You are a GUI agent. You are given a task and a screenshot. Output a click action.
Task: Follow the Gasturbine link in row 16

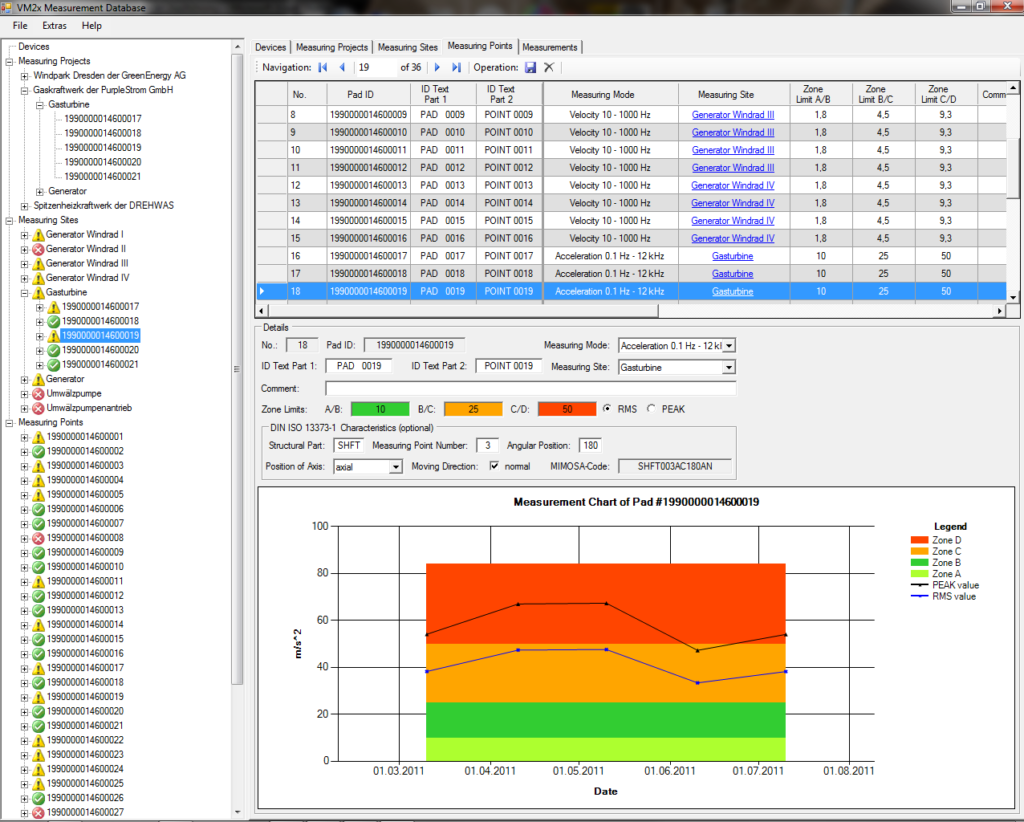[733, 256]
